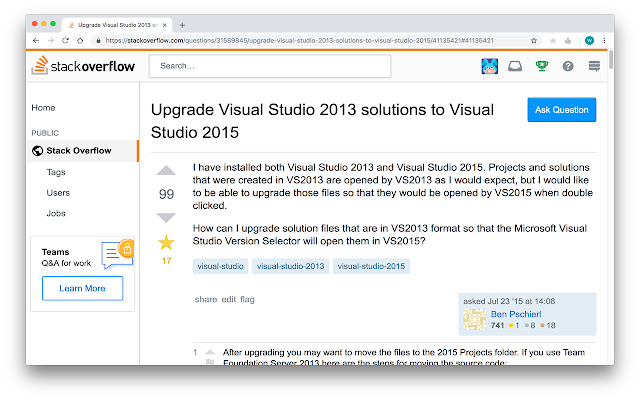This screenshot has height=400, width=640.
Task: Bookmark this page with the star
Action: coord(533,40)
